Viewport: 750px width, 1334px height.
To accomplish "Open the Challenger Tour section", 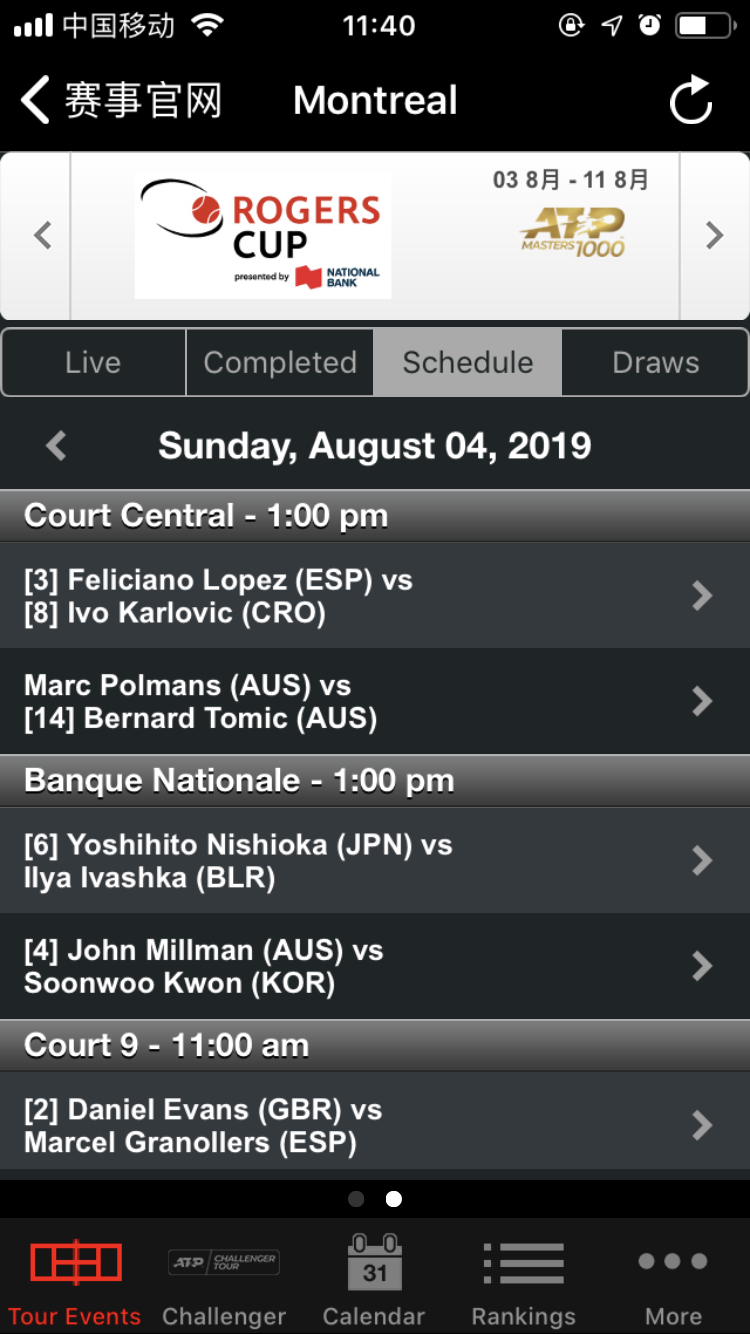I will pos(224,1264).
